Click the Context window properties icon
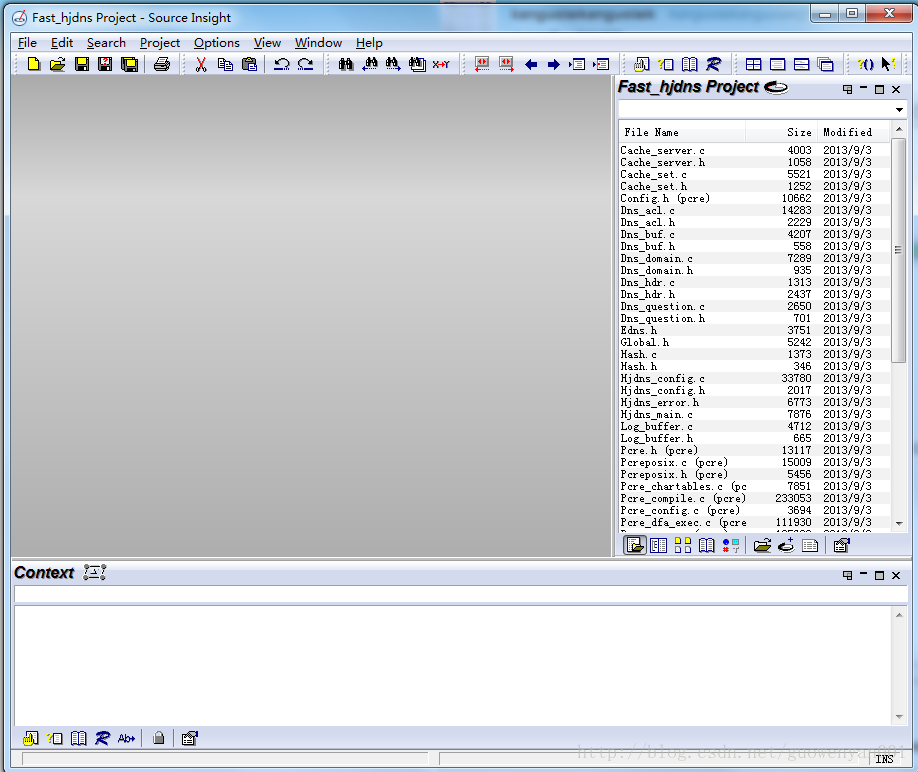918x772 pixels. click(x=190, y=738)
